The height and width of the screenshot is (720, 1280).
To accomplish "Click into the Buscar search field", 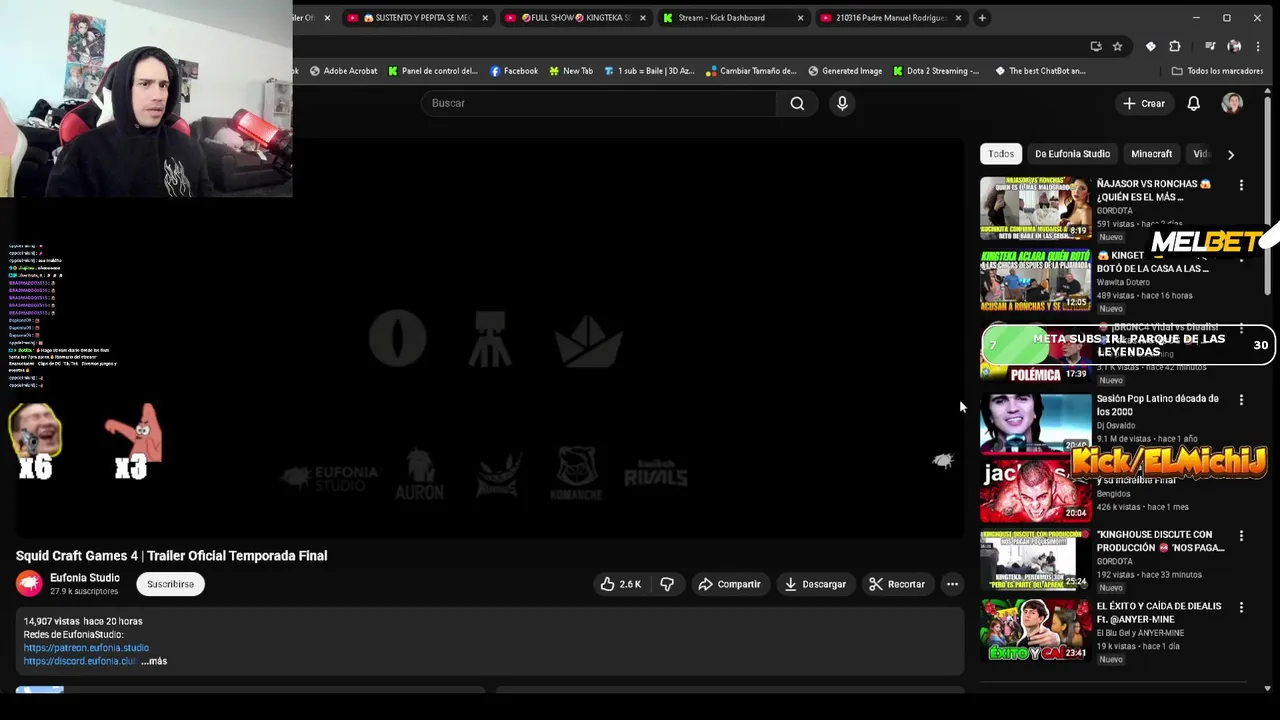I will click(x=600, y=103).
